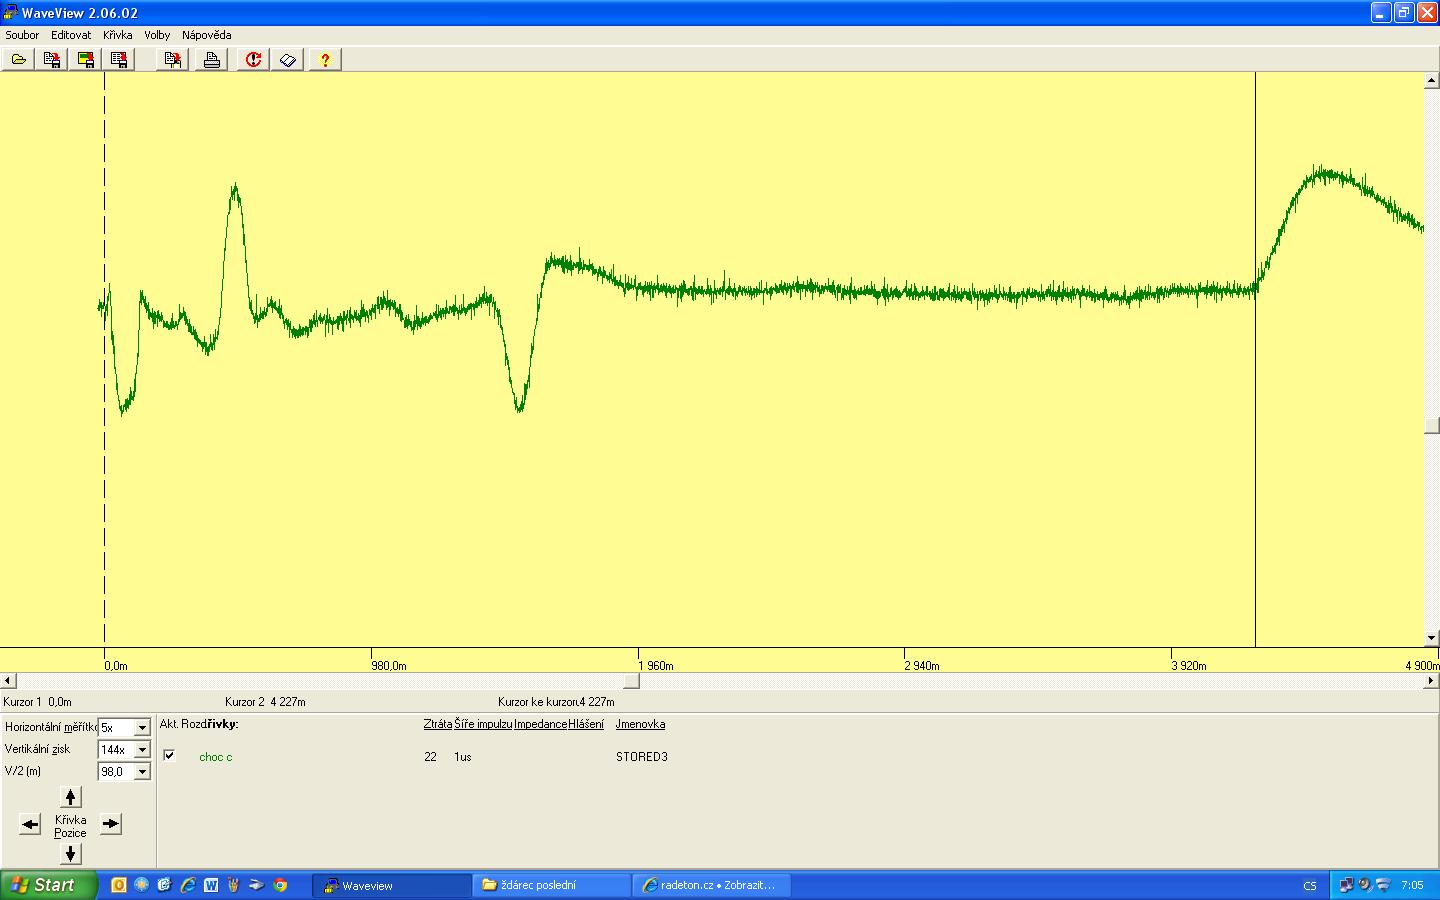
Task: Click the 980,0m axis label
Action: [x=388, y=666]
